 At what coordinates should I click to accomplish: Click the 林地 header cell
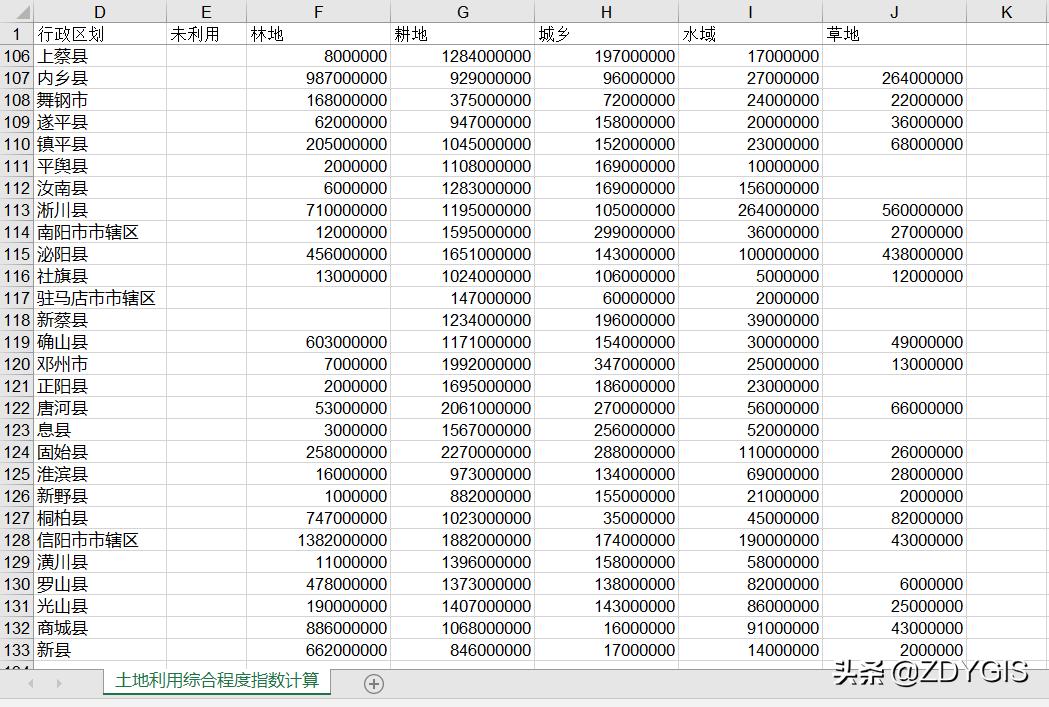(x=318, y=34)
